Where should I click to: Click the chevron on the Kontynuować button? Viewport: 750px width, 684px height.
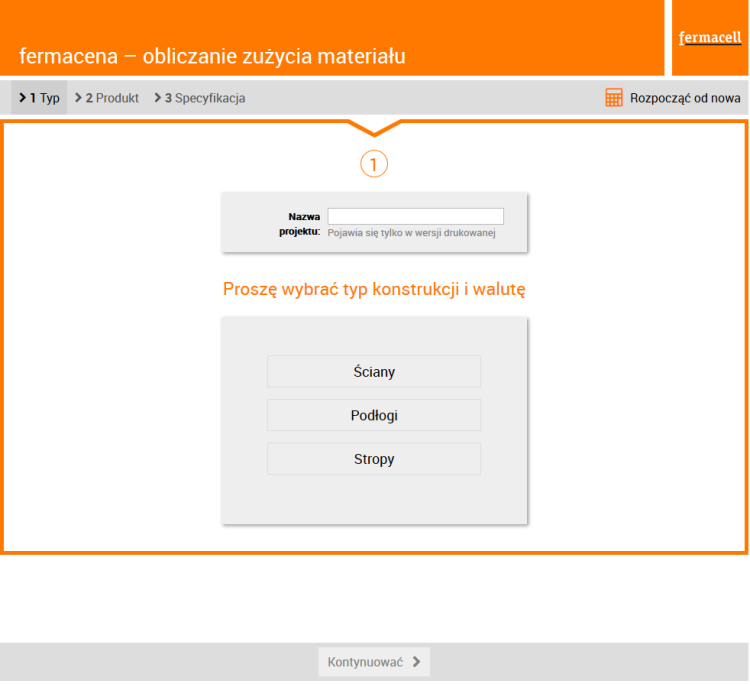(416, 661)
